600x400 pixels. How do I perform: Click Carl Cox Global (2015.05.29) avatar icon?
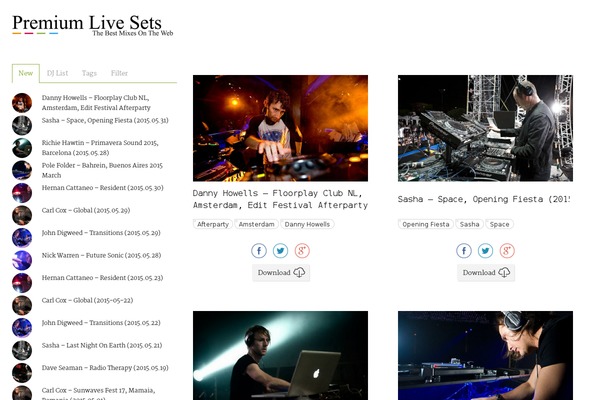pyautogui.click(x=22, y=215)
